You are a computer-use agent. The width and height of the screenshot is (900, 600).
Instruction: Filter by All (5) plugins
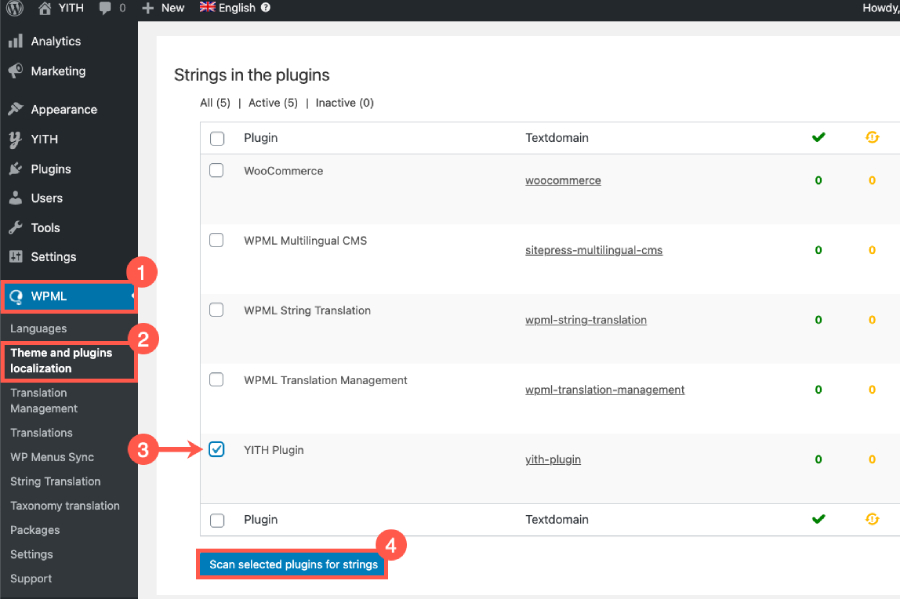(x=215, y=103)
